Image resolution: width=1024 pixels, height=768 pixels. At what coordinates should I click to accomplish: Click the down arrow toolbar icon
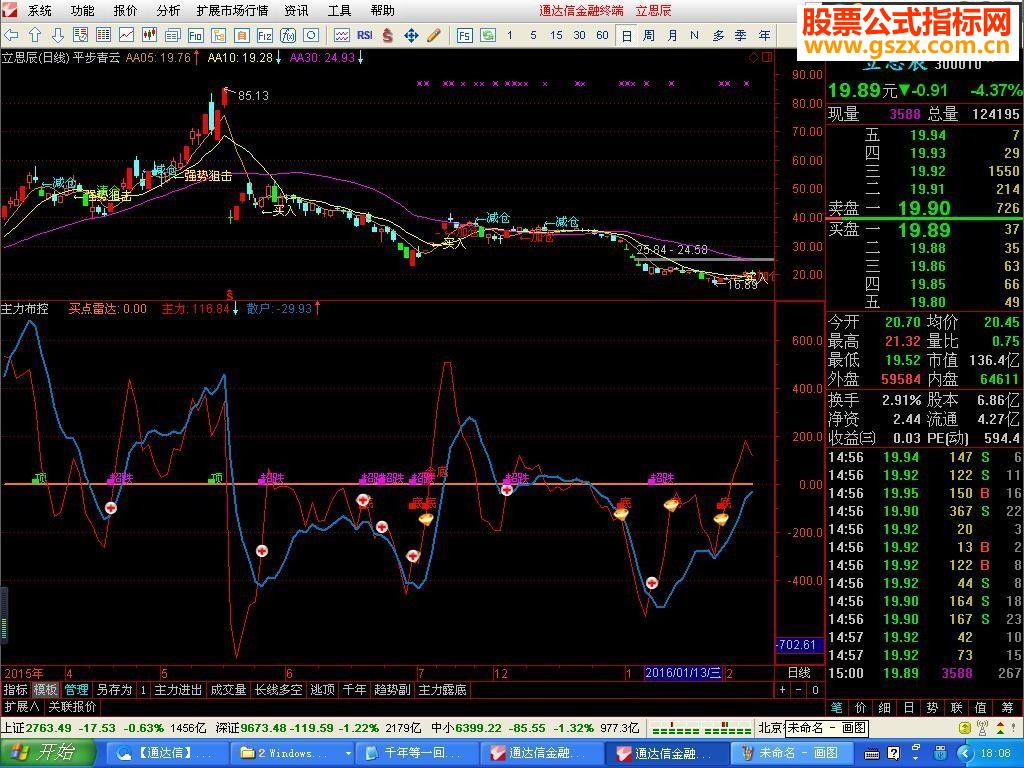(57, 35)
